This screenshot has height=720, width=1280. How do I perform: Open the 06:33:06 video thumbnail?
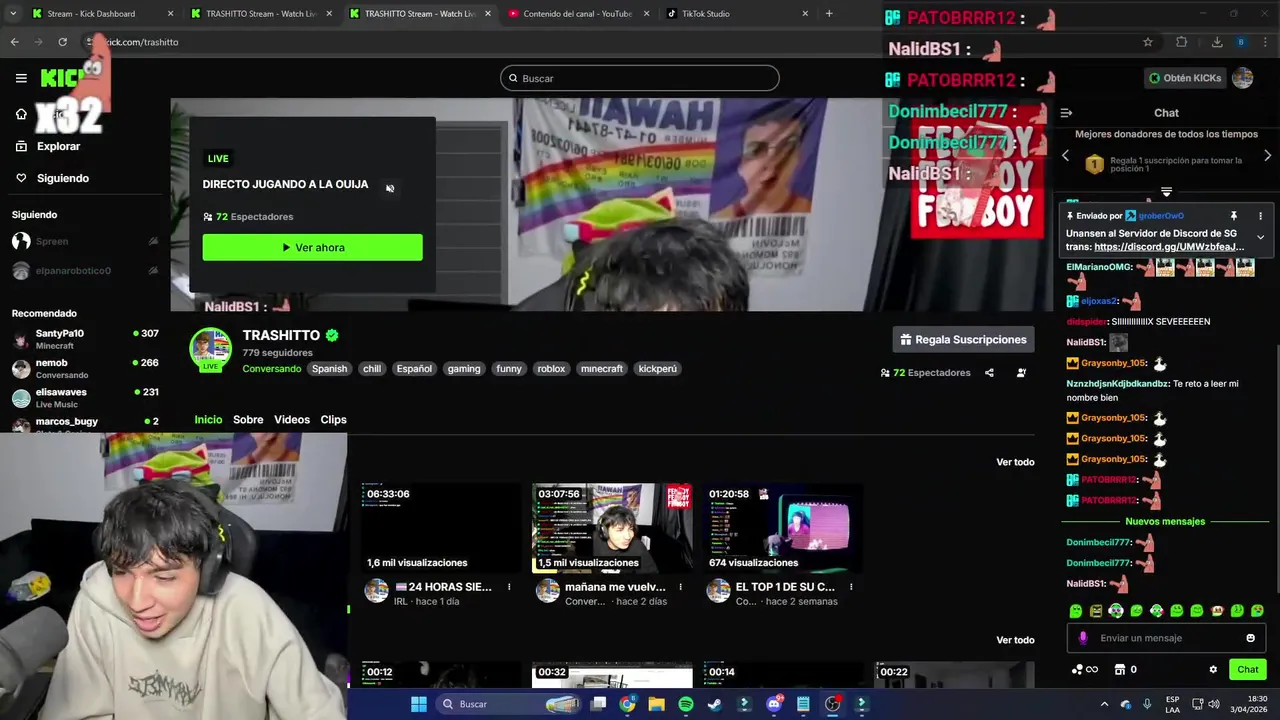click(441, 528)
